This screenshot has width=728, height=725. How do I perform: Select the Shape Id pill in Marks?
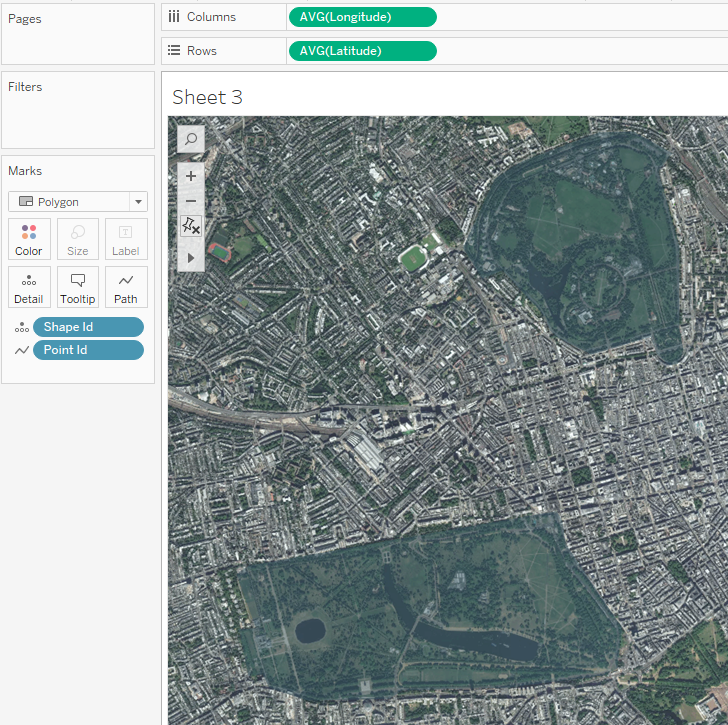click(x=88, y=327)
